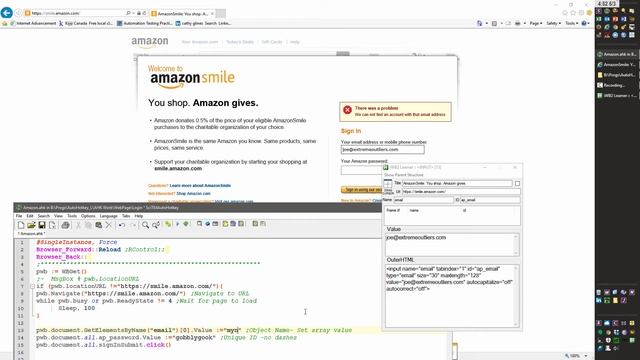The width and height of the screenshot is (640, 360).
Task: Click the Cut scissors icon in SciTE
Action: pyautogui.click(x=78, y=225)
